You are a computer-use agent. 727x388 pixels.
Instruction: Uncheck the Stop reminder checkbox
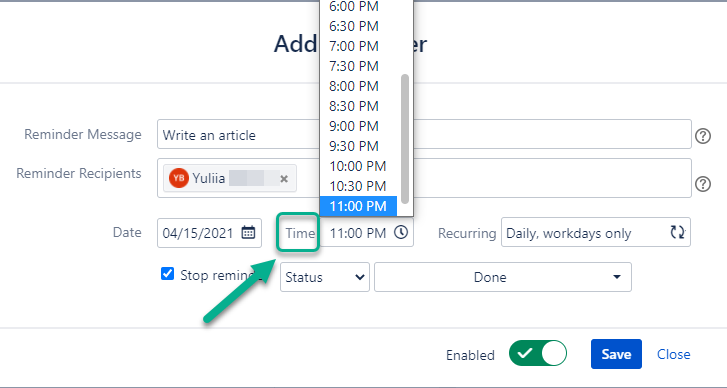pyautogui.click(x=167, y=274)
